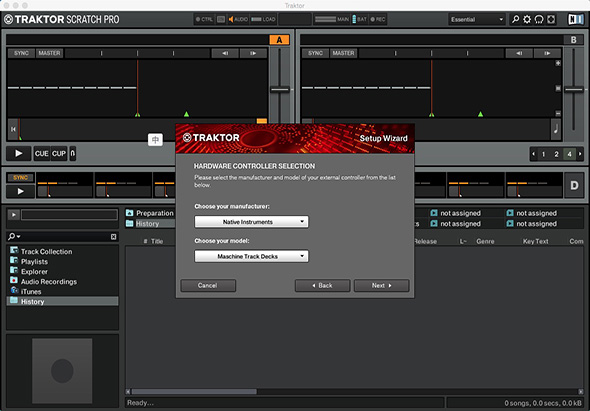Click Deck D letter badge

(574, 185)
